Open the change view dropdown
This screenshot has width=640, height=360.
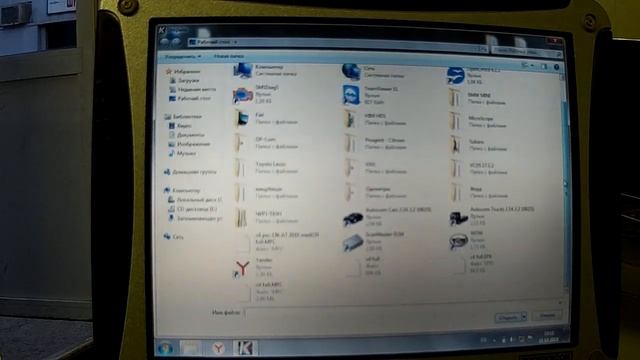(533, 66)
